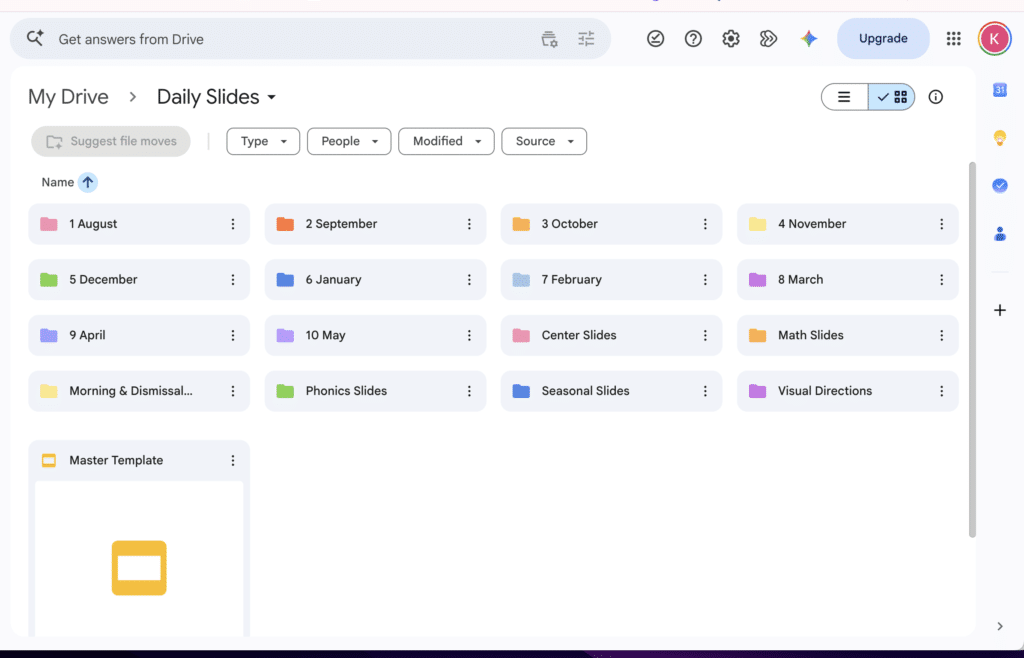1024x658 pixels.
Task: Open the Master Template thumbnail preview
Action: 139,559
